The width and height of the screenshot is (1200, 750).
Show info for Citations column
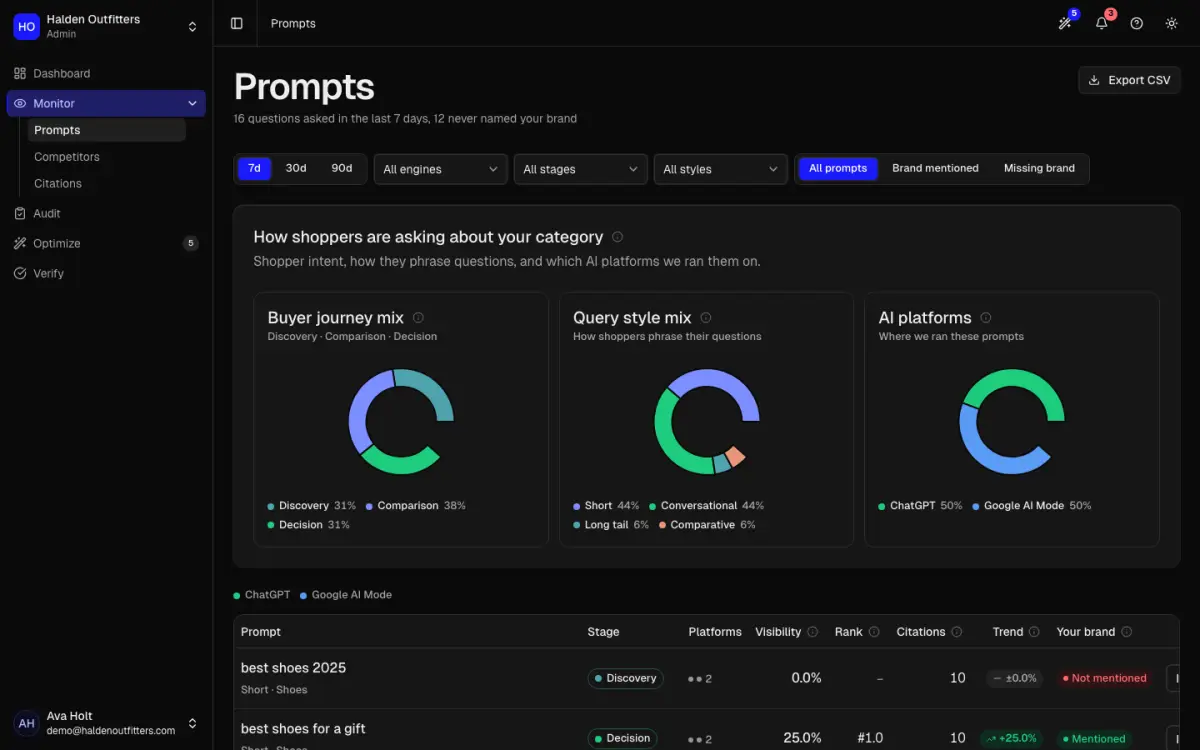pos(957,632)
